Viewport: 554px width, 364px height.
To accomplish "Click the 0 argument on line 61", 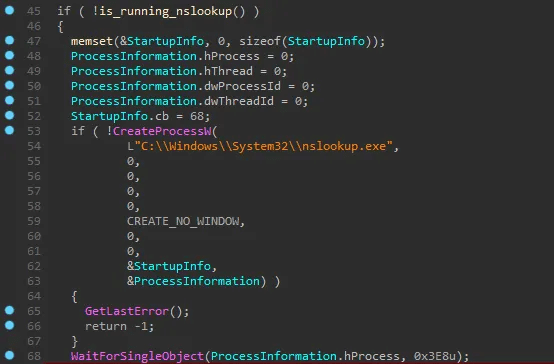I will [131, 251].
